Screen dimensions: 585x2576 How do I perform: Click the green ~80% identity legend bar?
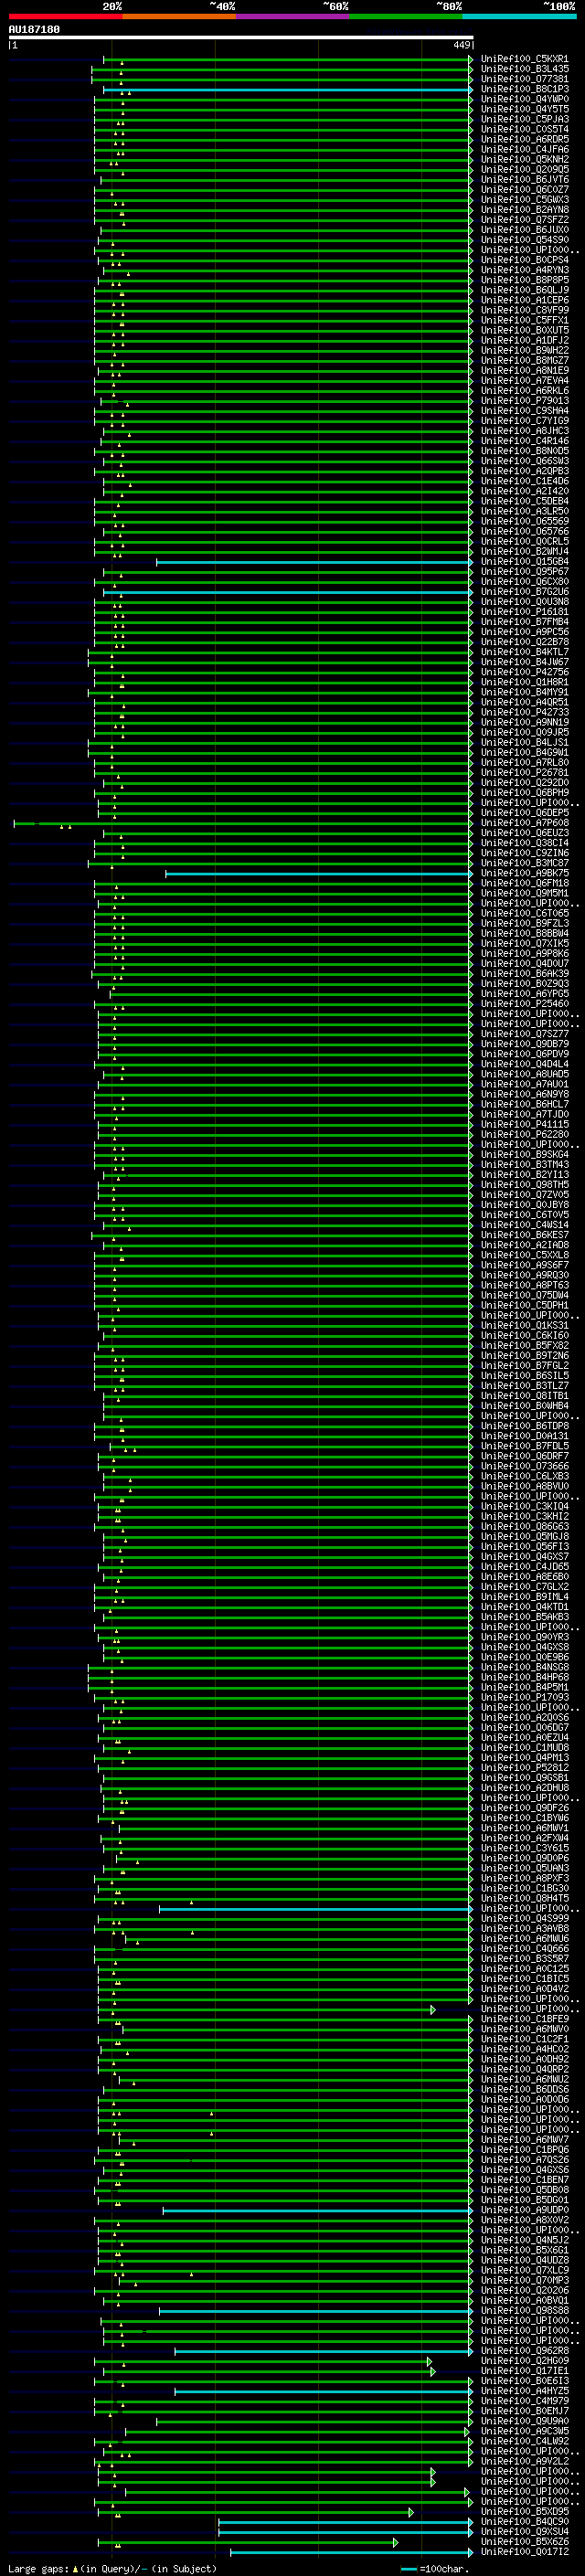(406, 16)
